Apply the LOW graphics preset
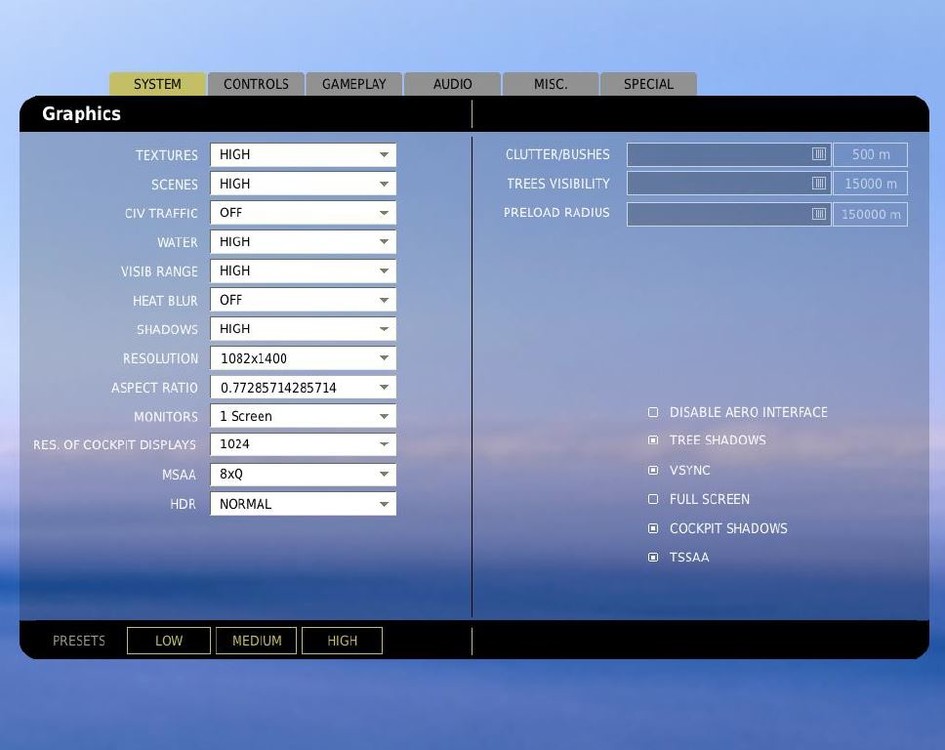 [x=169, y=640]
